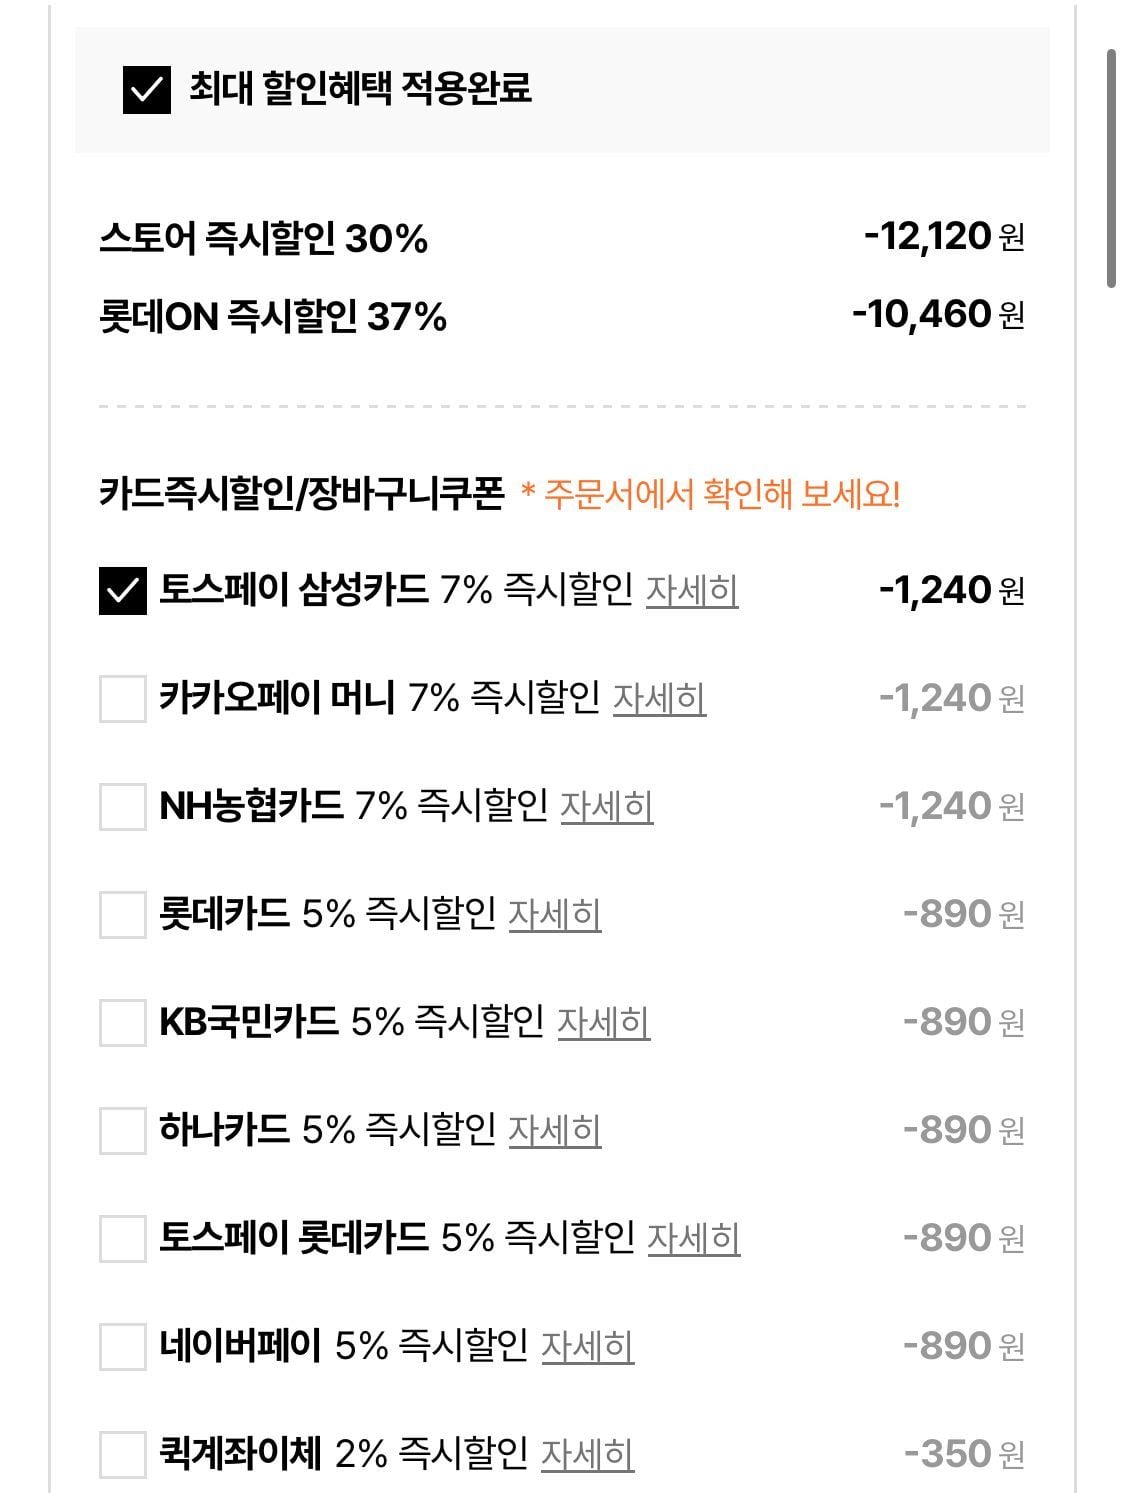Open 자세히 details for 네이버페이
Screen dimensions: 1125x1493
point(587,1346)
